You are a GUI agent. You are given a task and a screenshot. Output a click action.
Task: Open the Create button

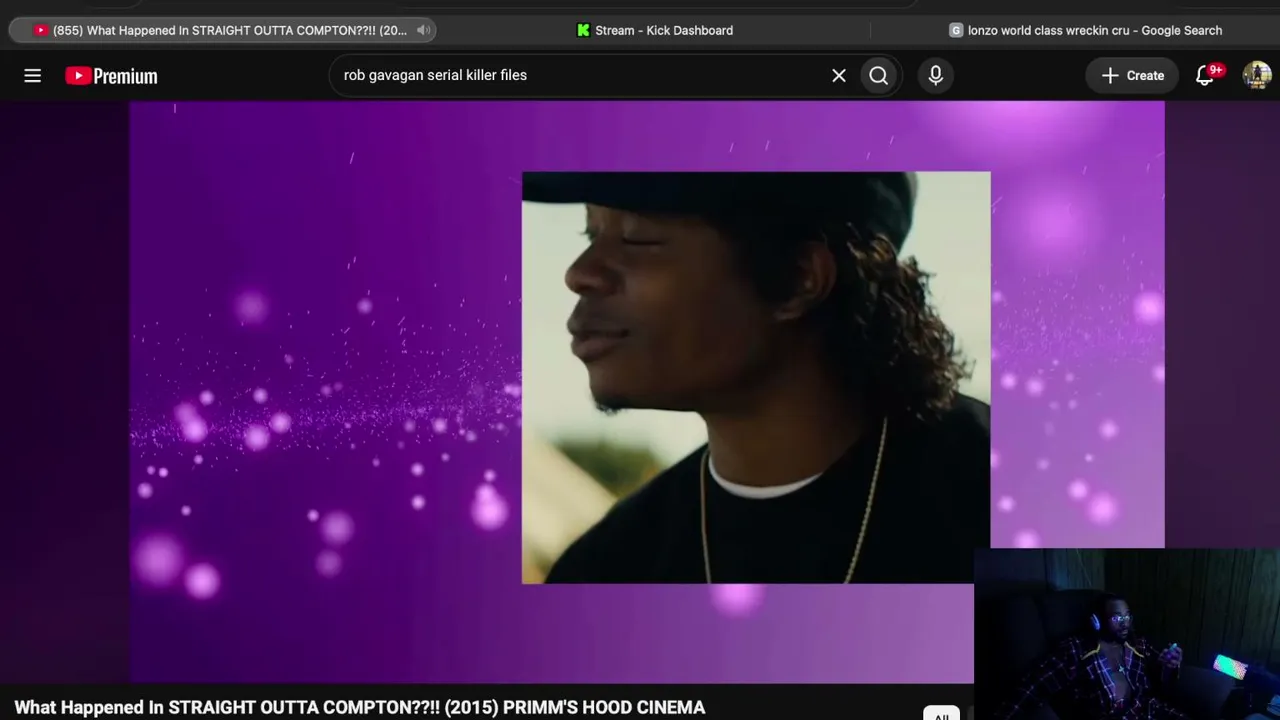tap(1133, 76)
